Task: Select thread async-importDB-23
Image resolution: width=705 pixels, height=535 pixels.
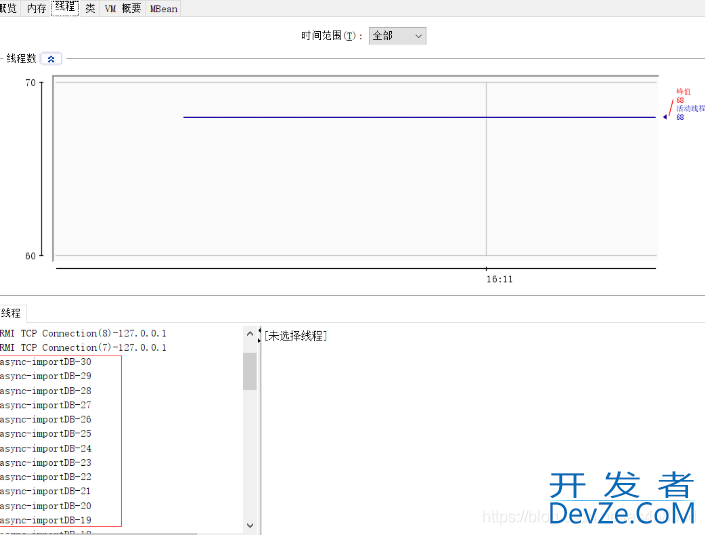Action: [x=45, y=463]
